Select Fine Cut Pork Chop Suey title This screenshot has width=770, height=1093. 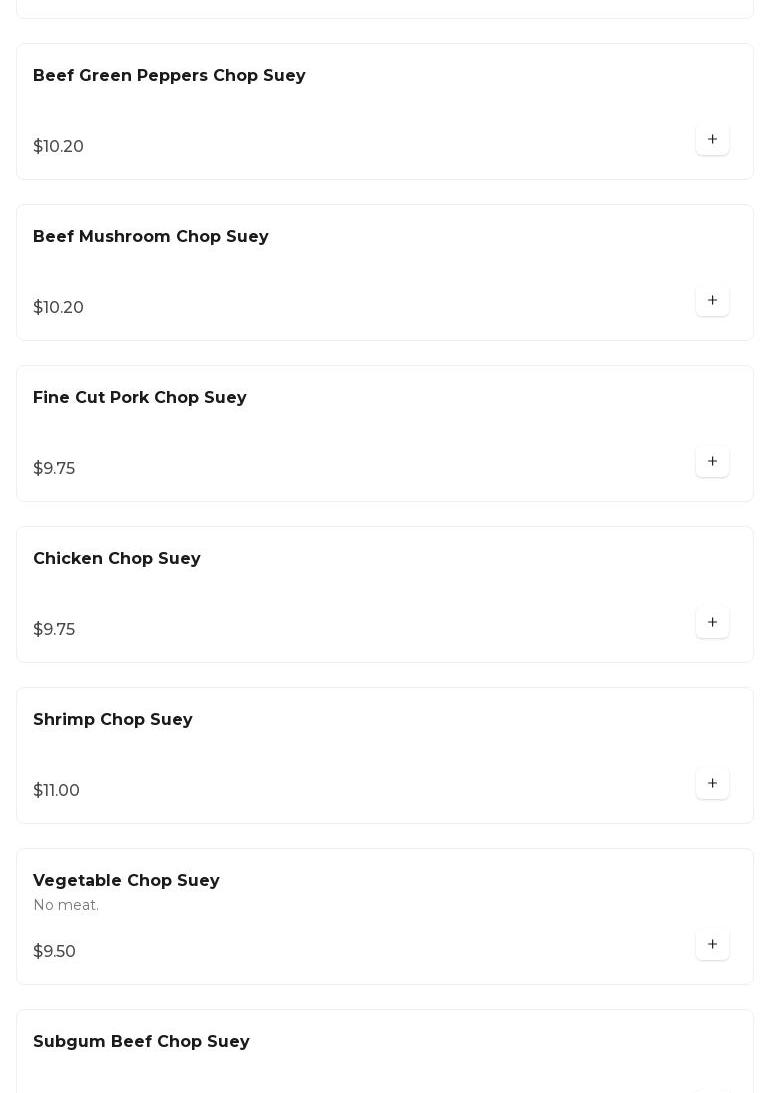140,398
